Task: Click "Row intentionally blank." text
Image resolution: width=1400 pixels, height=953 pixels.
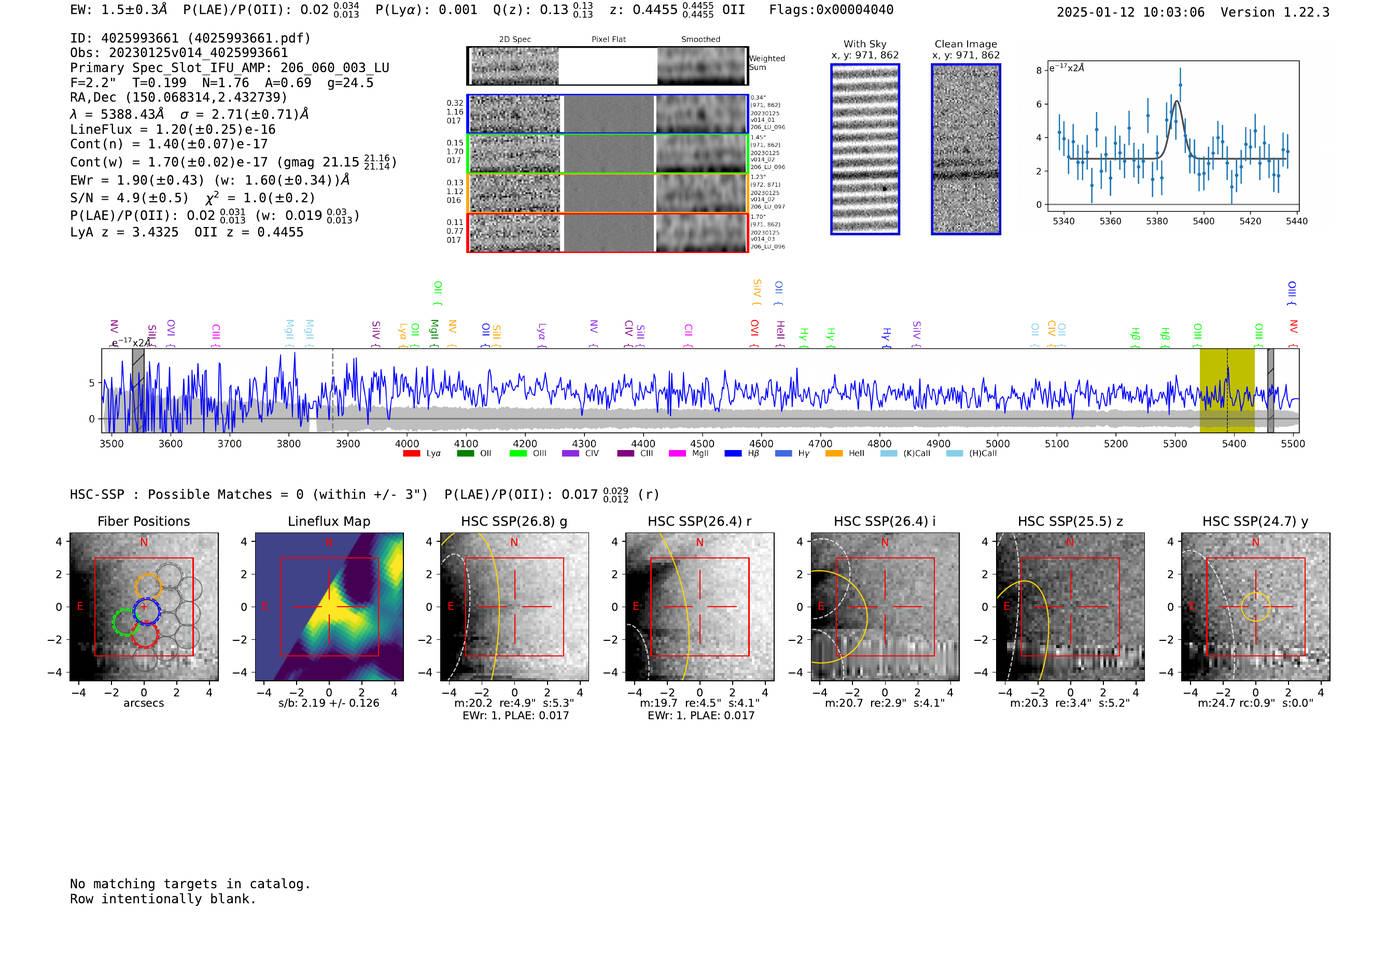Action: (163, 899)
